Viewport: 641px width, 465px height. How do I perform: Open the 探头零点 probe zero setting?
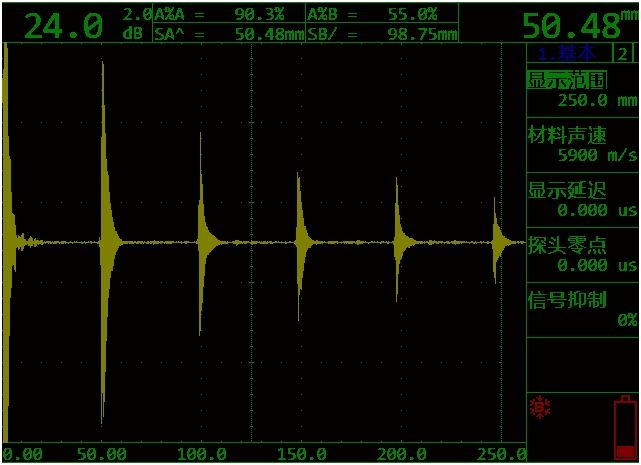582,254
